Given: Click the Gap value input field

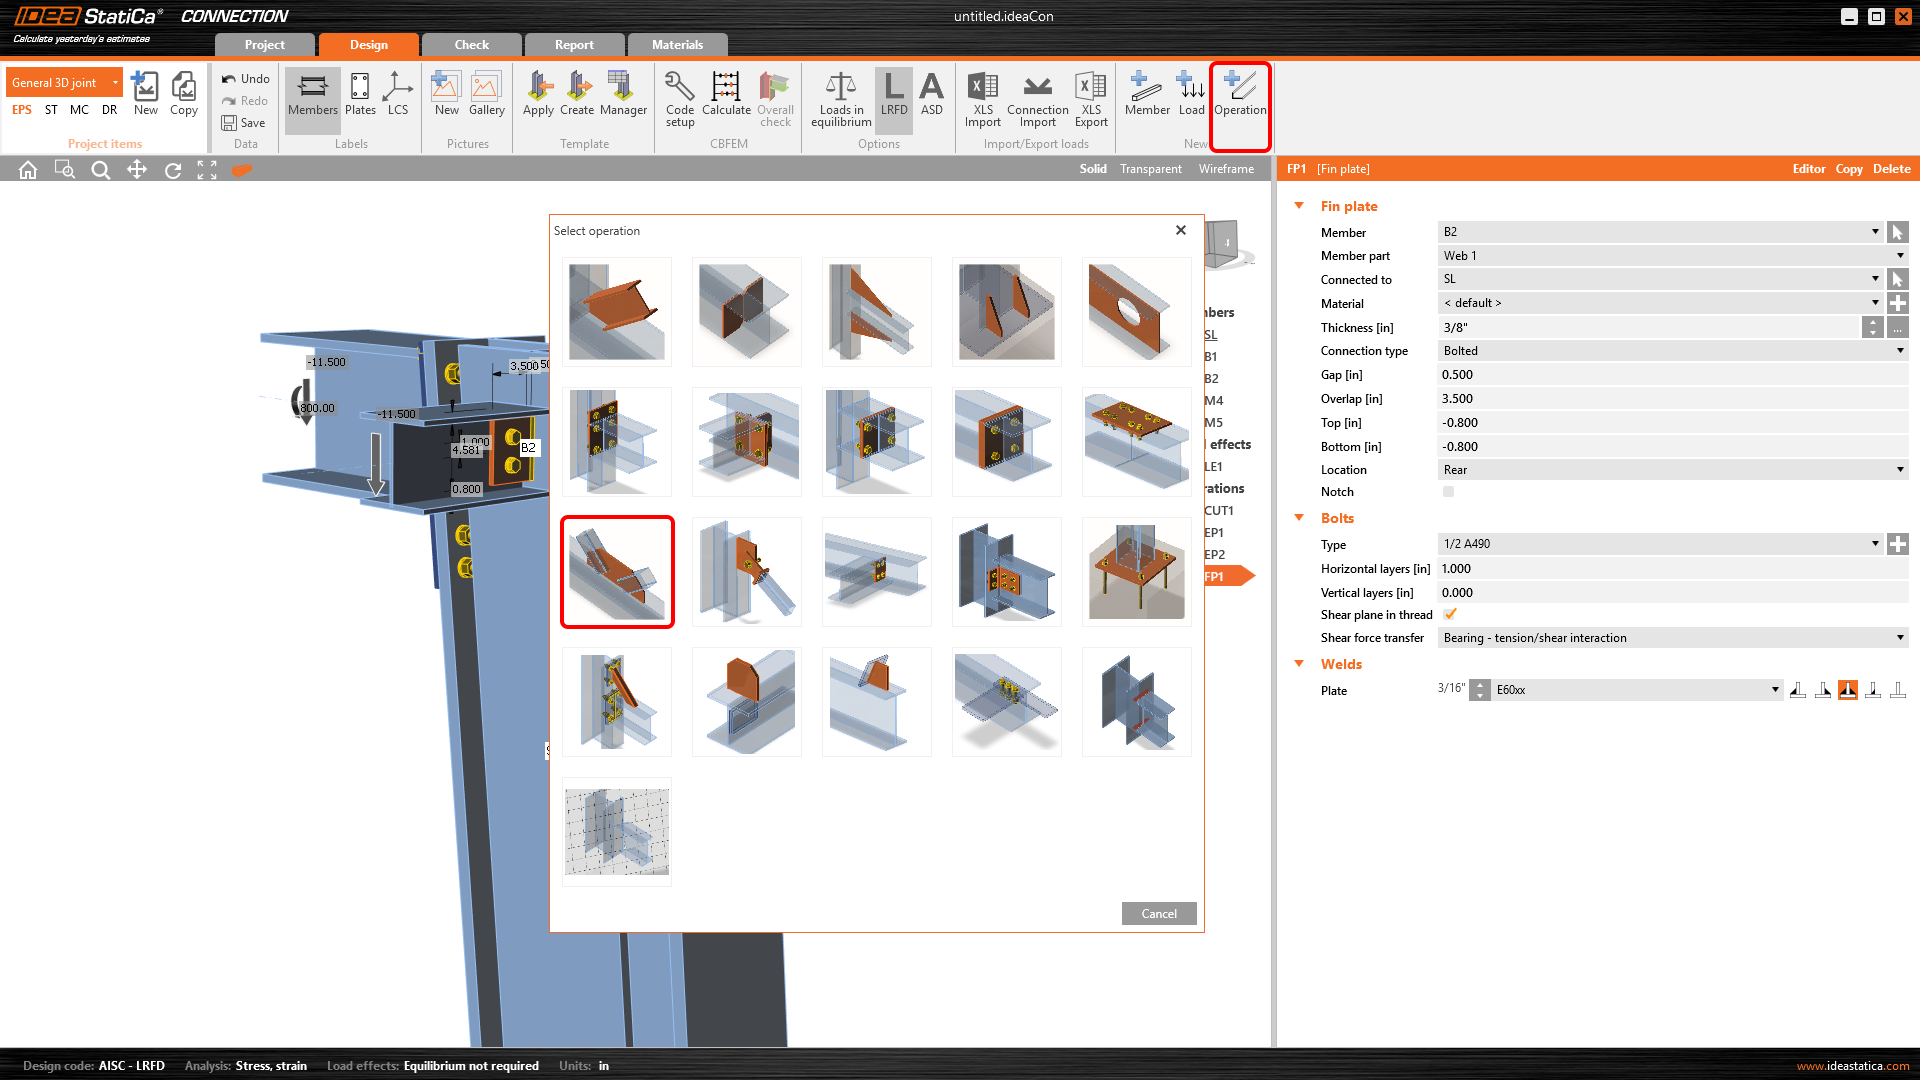Looking at the screenshot, I should click(1672, 375).
